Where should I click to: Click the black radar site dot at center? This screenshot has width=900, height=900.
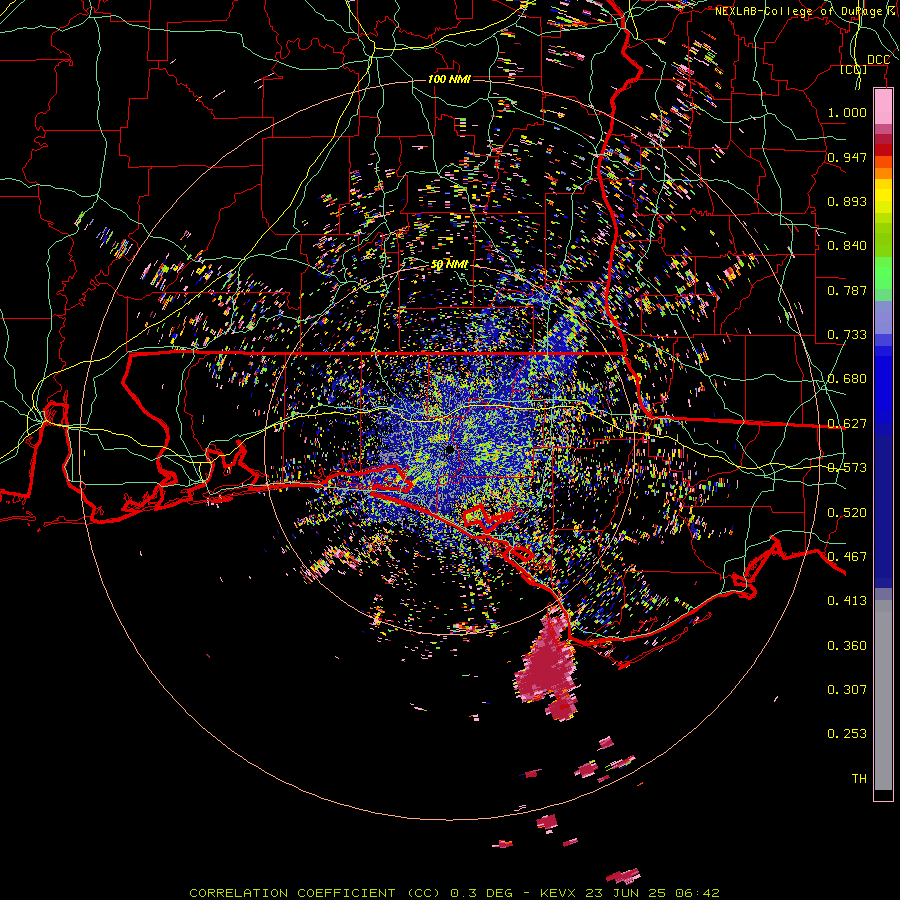450,449
